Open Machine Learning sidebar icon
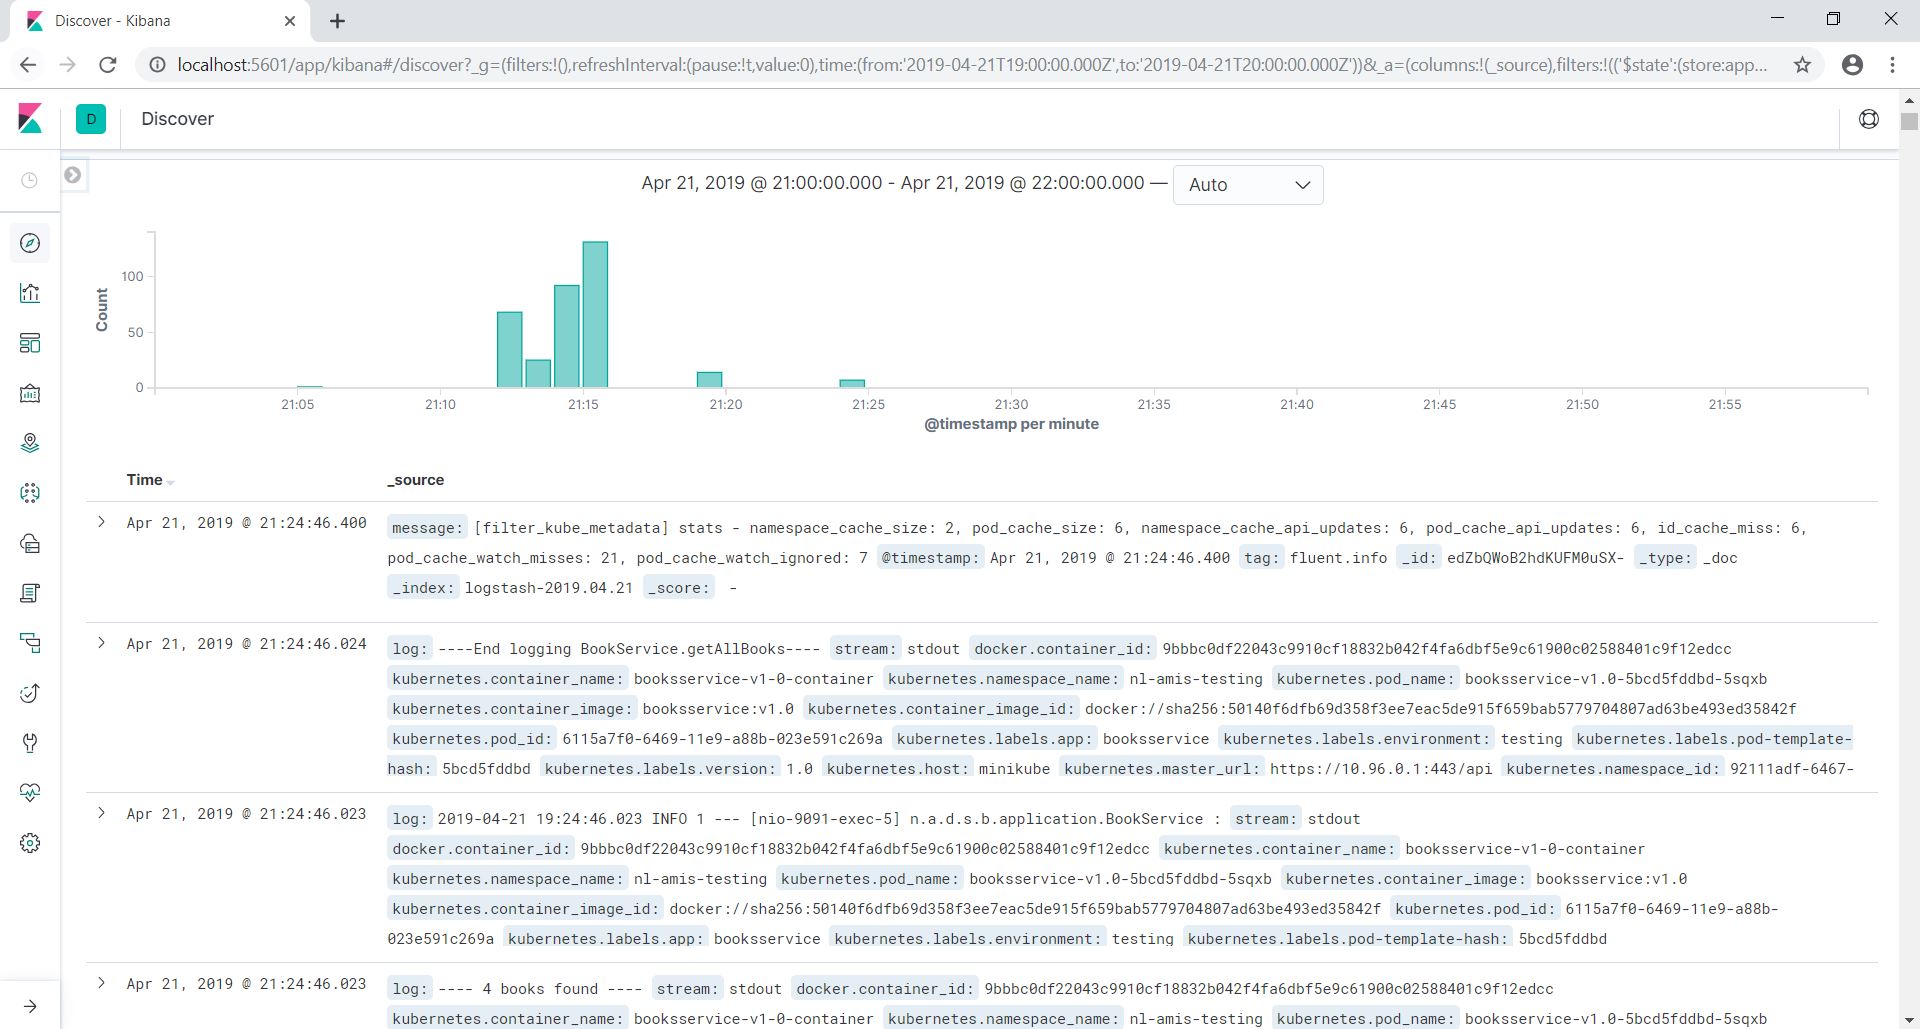Screen dimensions: 1920x1029 [30, 493]
